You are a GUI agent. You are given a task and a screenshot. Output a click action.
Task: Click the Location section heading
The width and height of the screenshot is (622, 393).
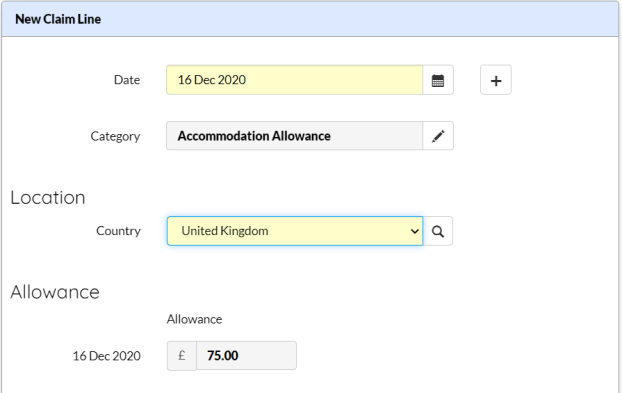click(48, 197)
